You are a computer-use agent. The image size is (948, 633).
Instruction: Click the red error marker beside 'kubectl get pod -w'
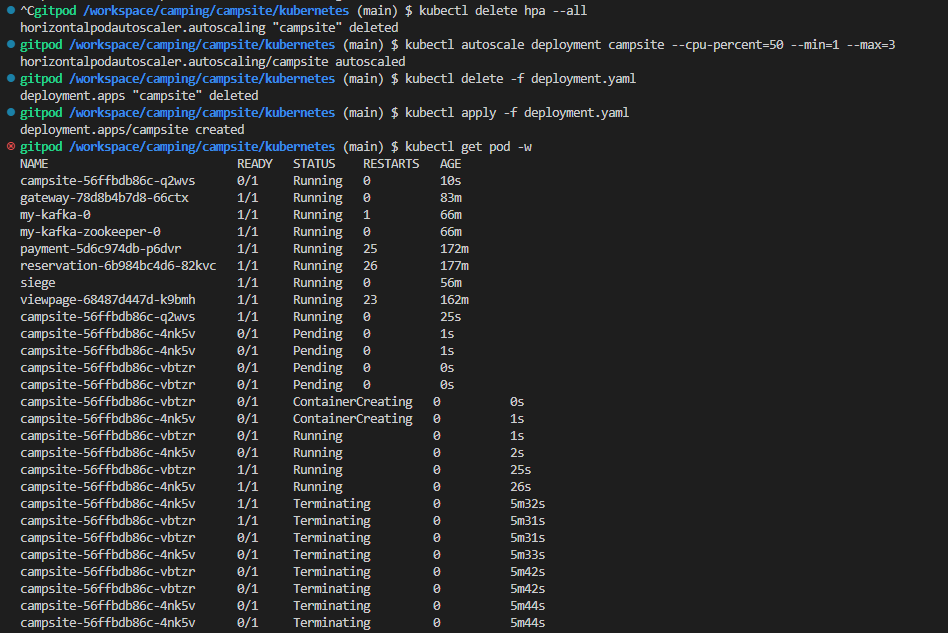[x=11, y=146]
